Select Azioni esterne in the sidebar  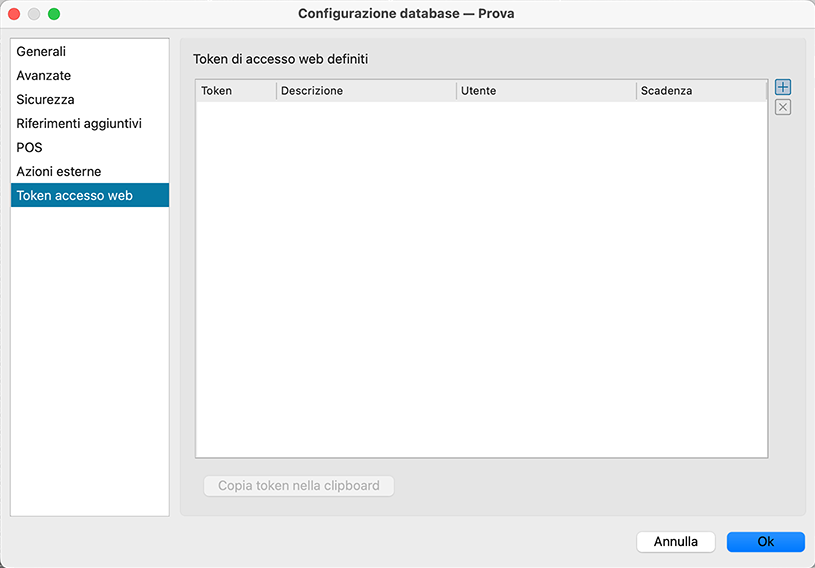point(59,172)
